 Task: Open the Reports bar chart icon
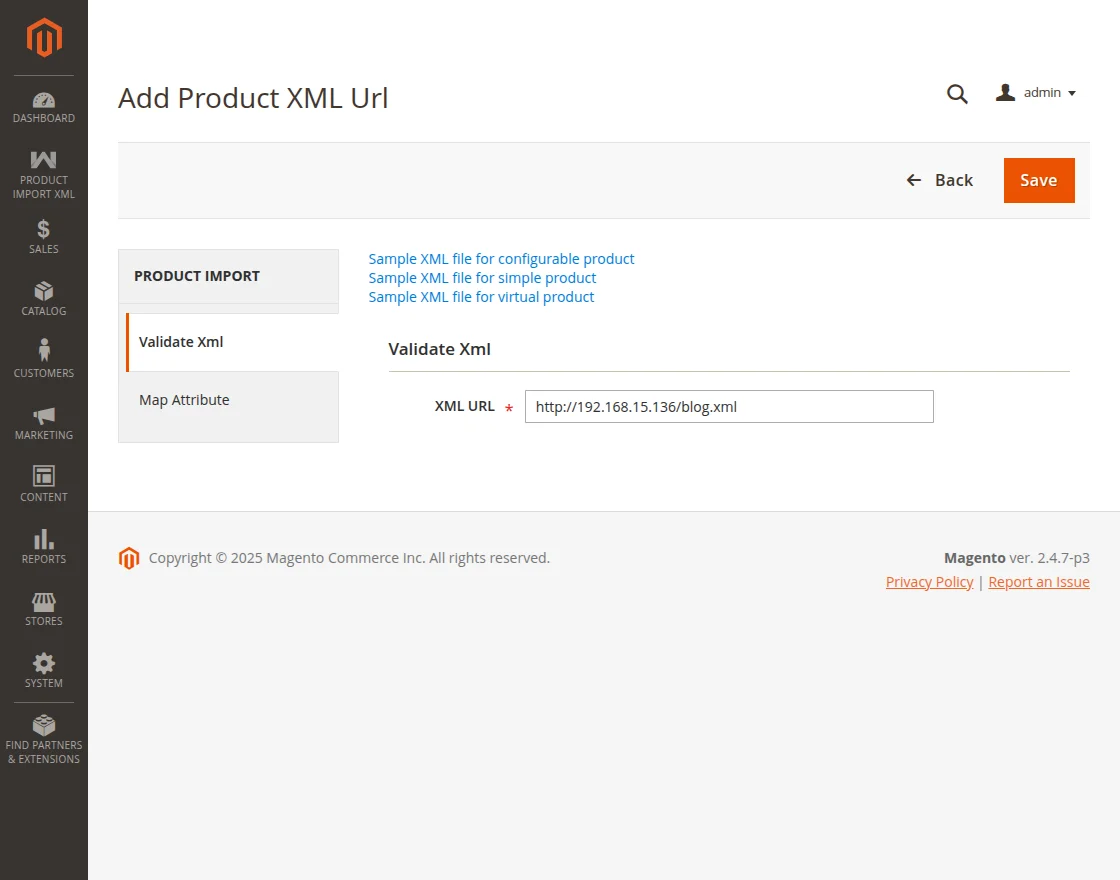coord(44,540)
